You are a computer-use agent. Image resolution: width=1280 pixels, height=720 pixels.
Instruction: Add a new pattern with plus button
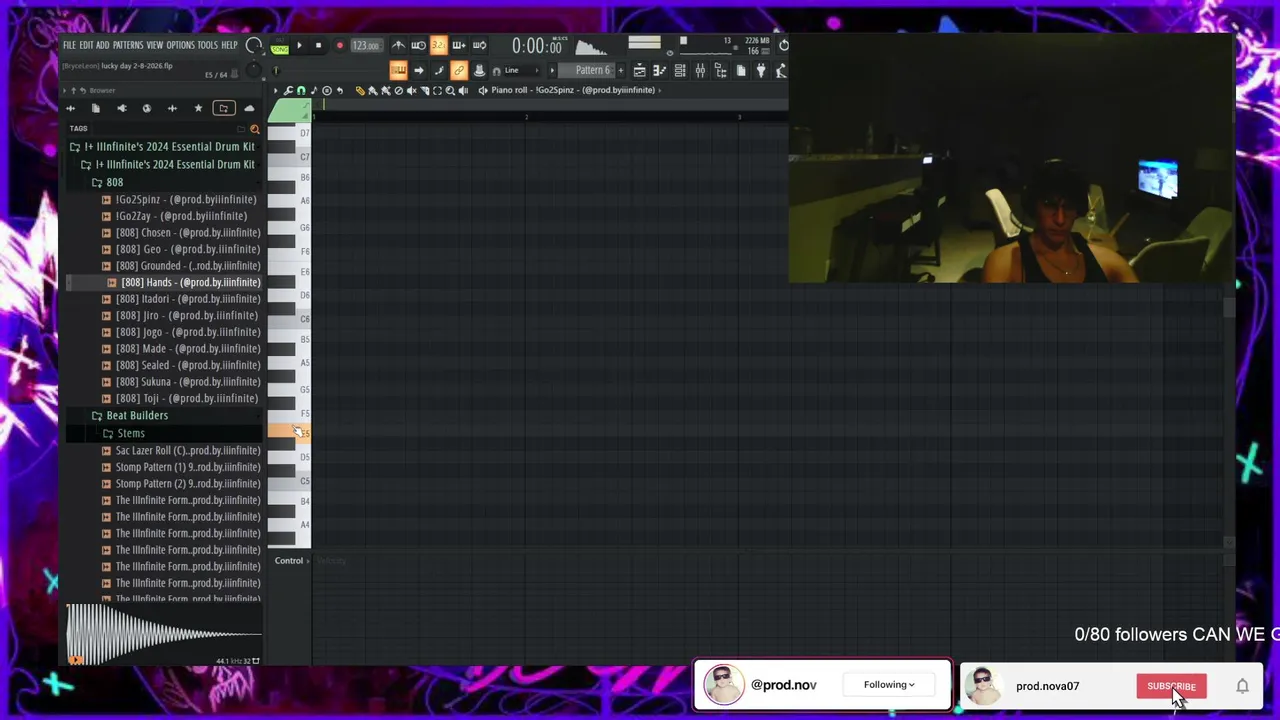pyautogui.click(x=621, y=70)
